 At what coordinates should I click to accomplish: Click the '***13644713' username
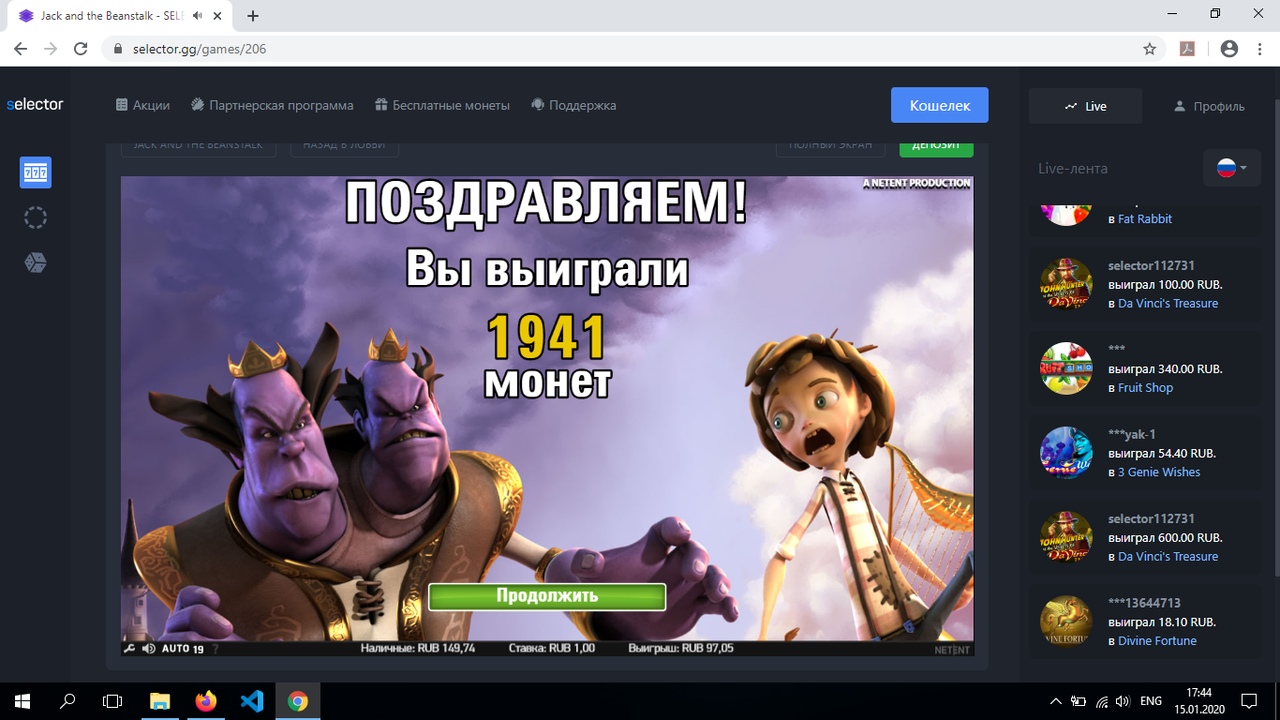1144,603
